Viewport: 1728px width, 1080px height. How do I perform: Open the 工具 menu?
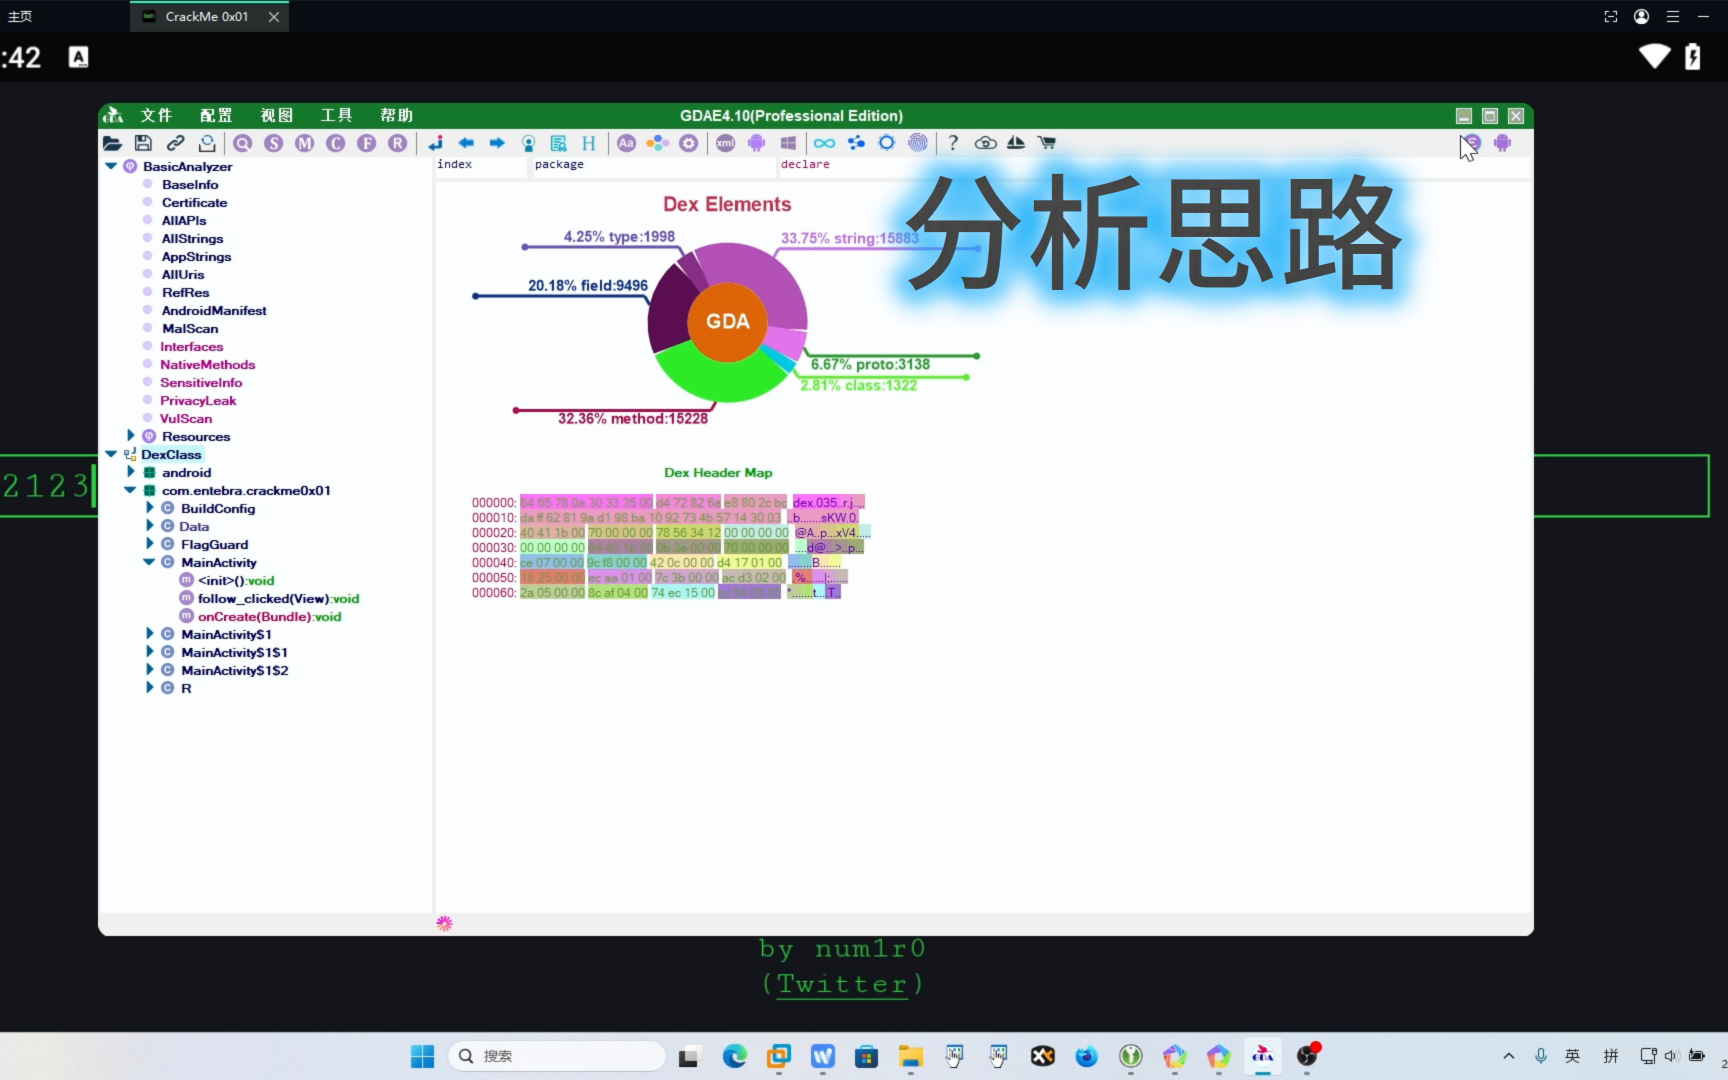click(336, 115)
